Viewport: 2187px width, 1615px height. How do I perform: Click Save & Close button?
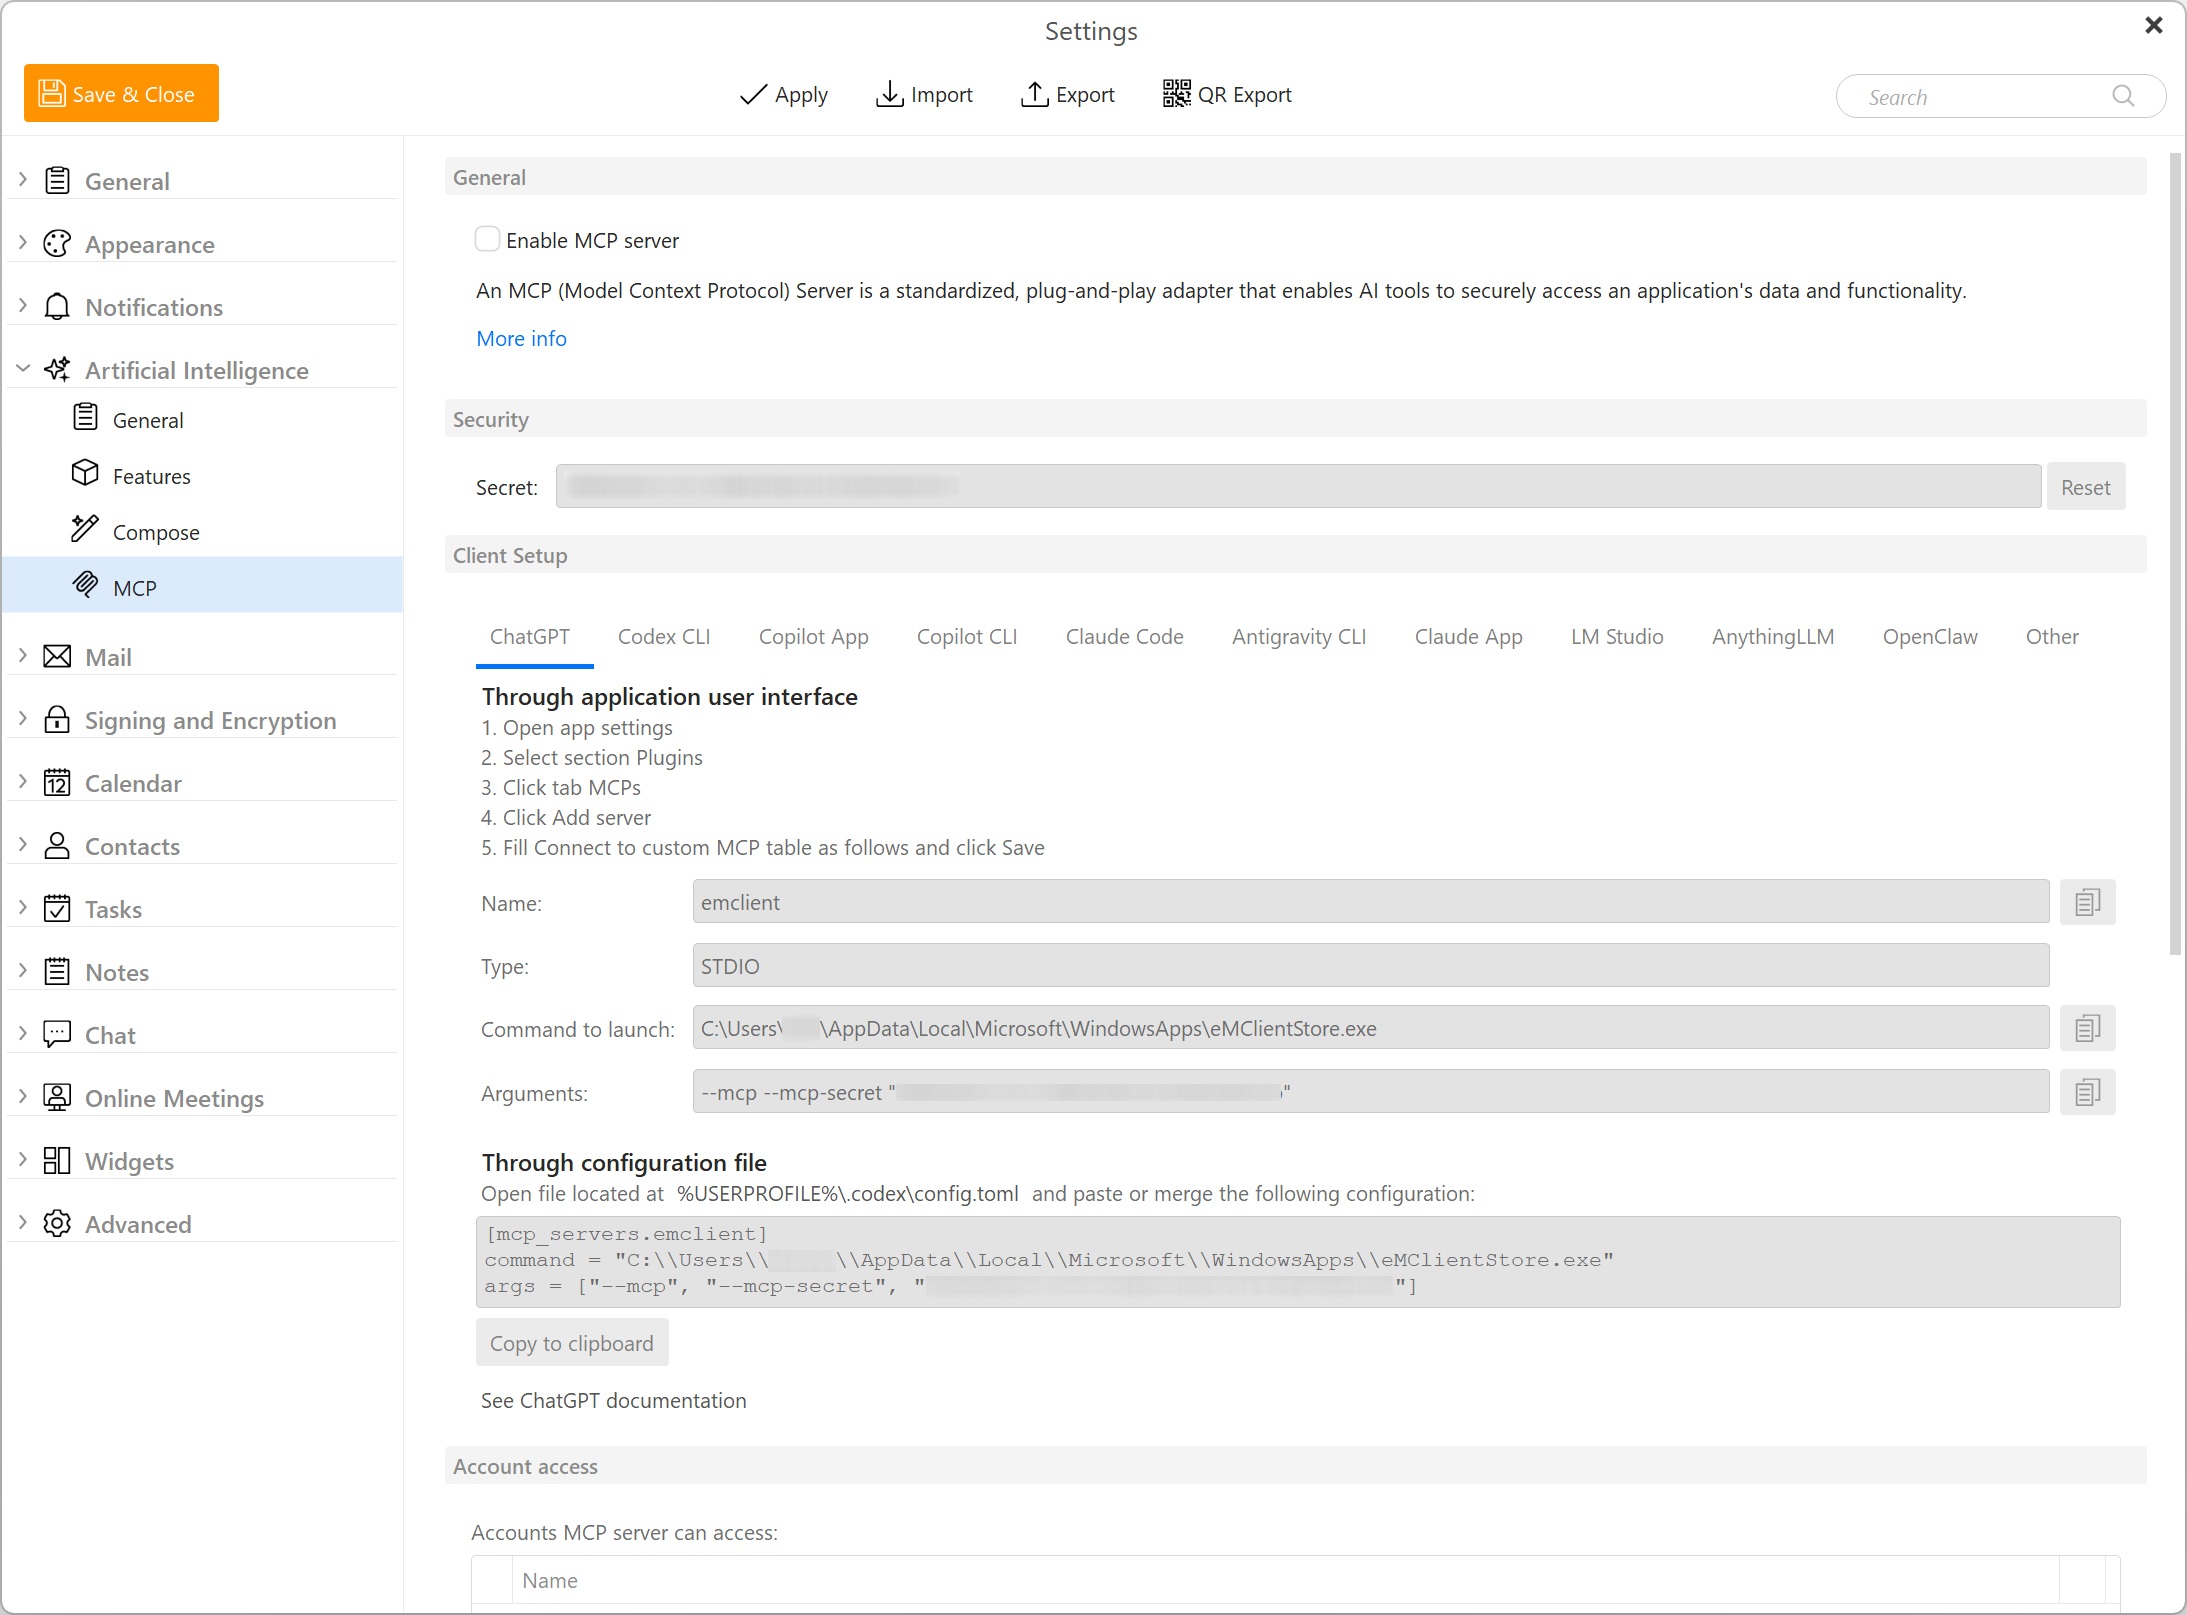coord(121,94)
